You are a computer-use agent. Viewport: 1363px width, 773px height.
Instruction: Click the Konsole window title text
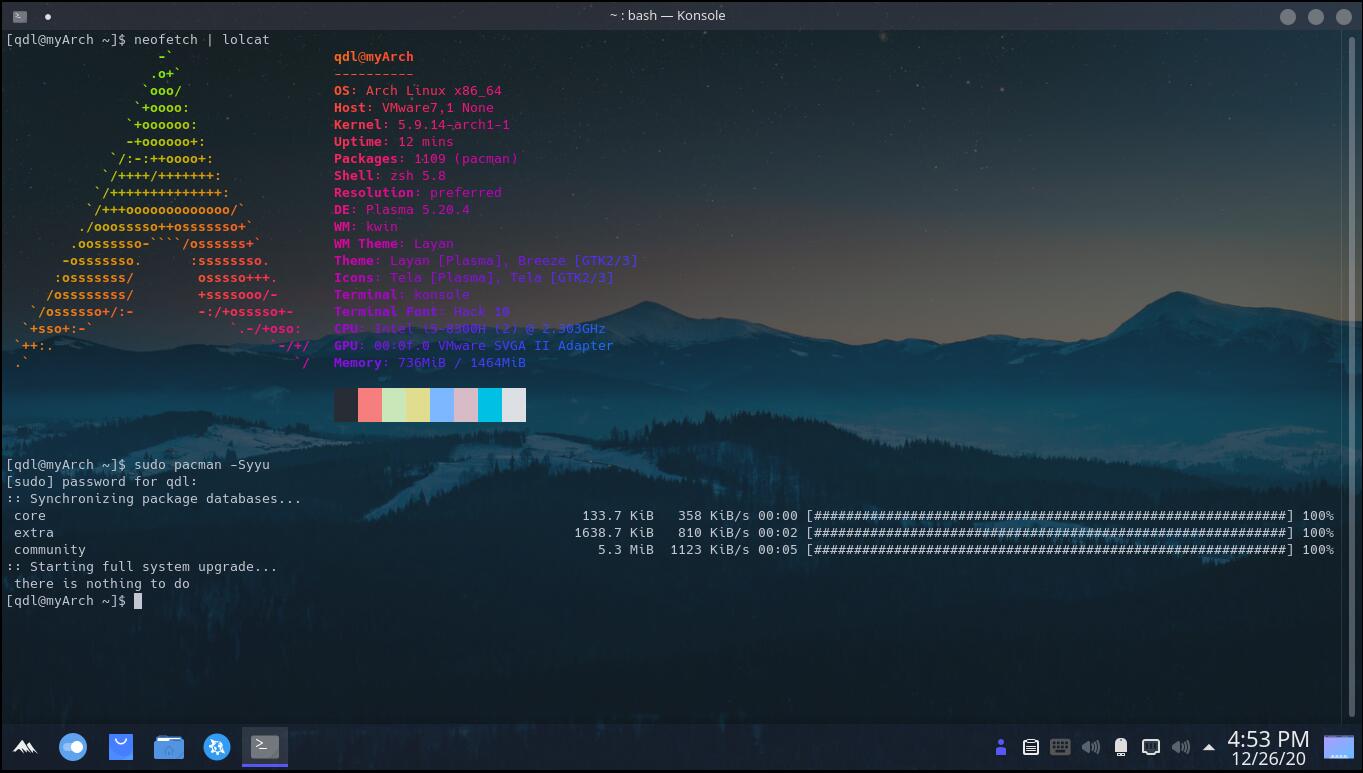click(x=667, y=16)
